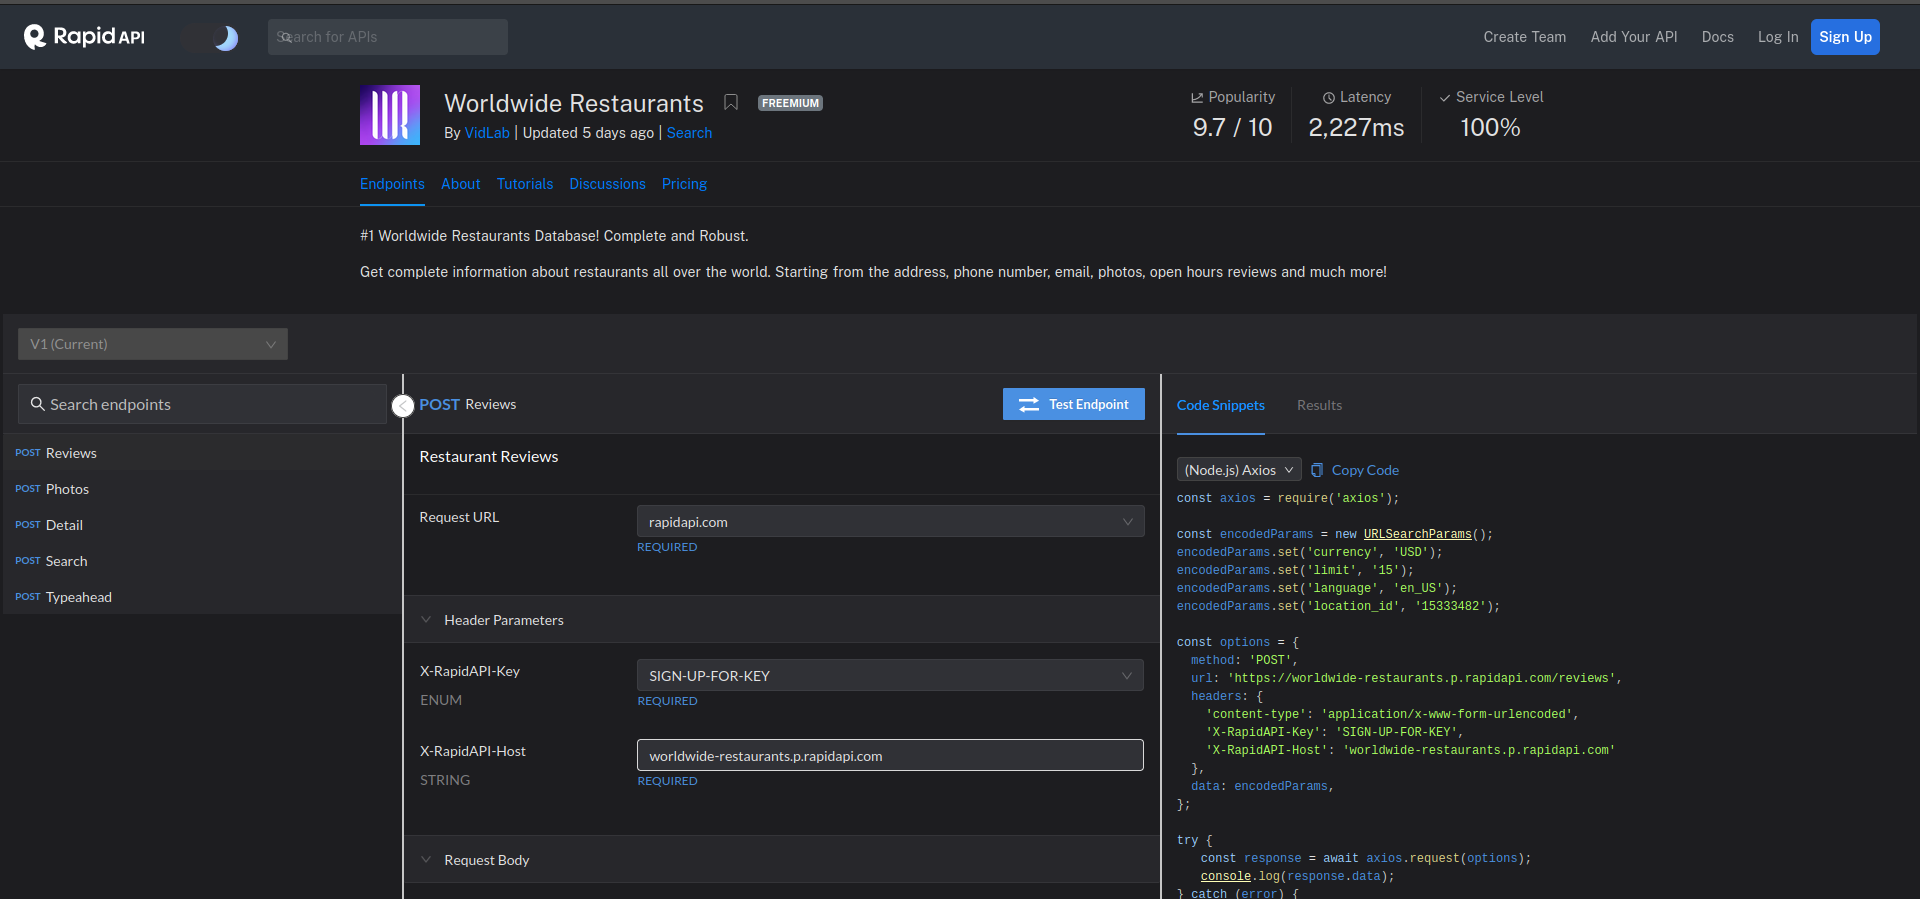Click the Worldwide Restaurants title
Screen dimensions: 1920x899
pyautogui.click(x=574, y=103)
